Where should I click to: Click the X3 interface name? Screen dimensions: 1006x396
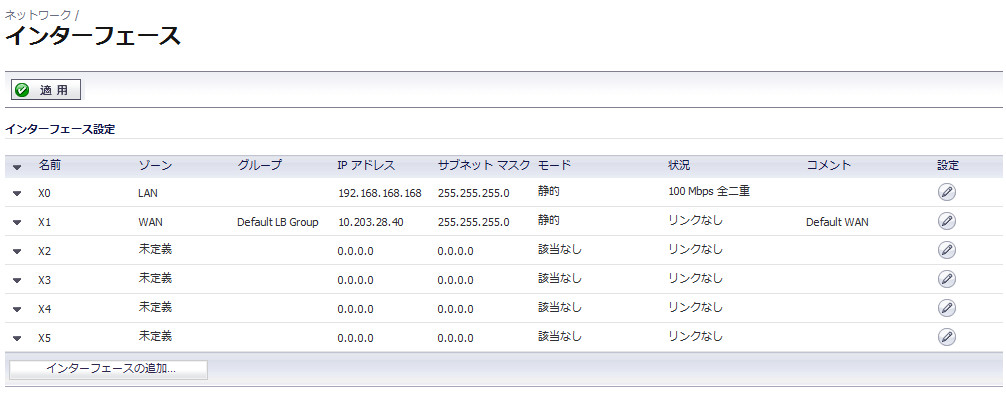tap(44, 280)
